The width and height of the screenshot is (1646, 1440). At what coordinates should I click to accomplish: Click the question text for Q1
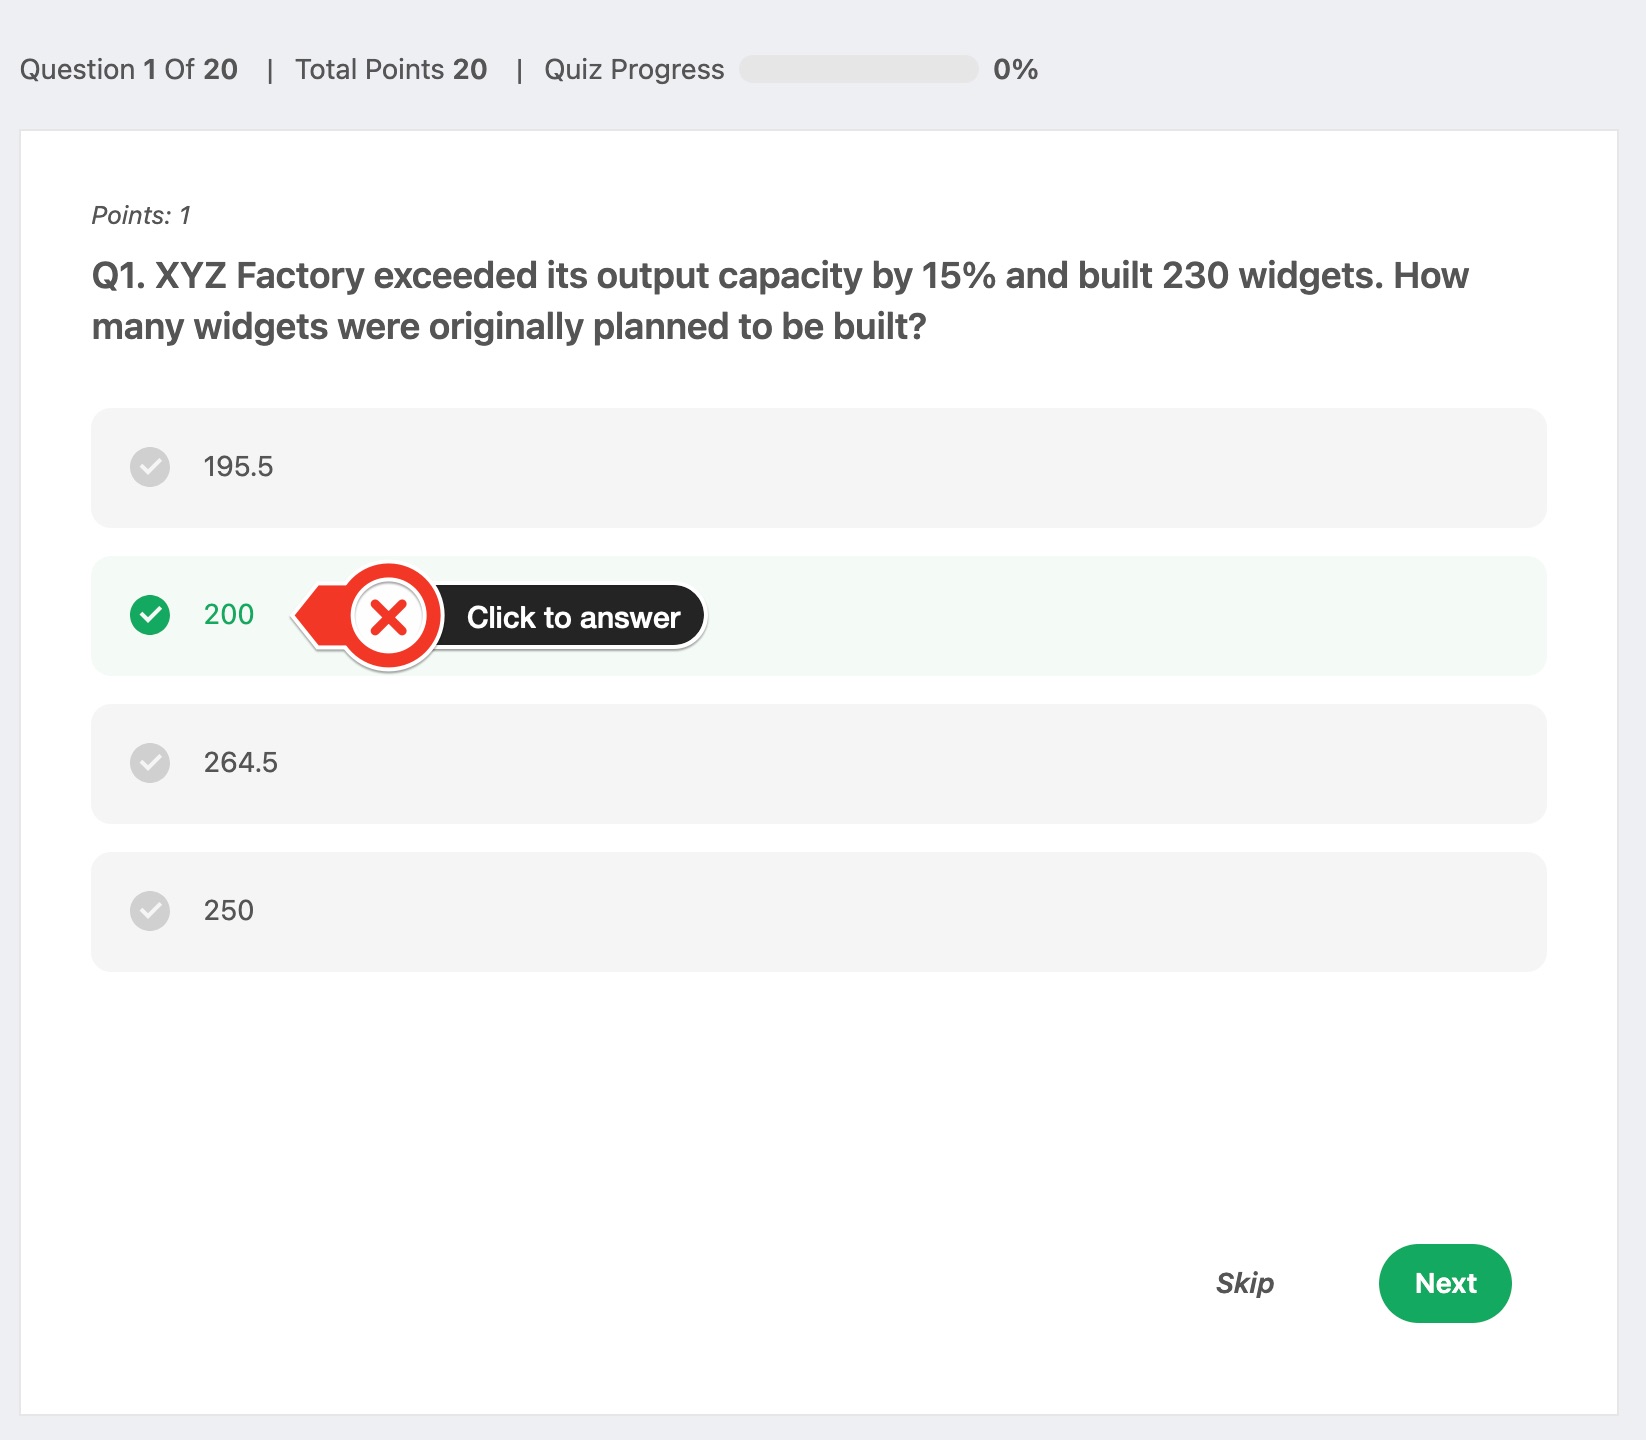[780, 300]
